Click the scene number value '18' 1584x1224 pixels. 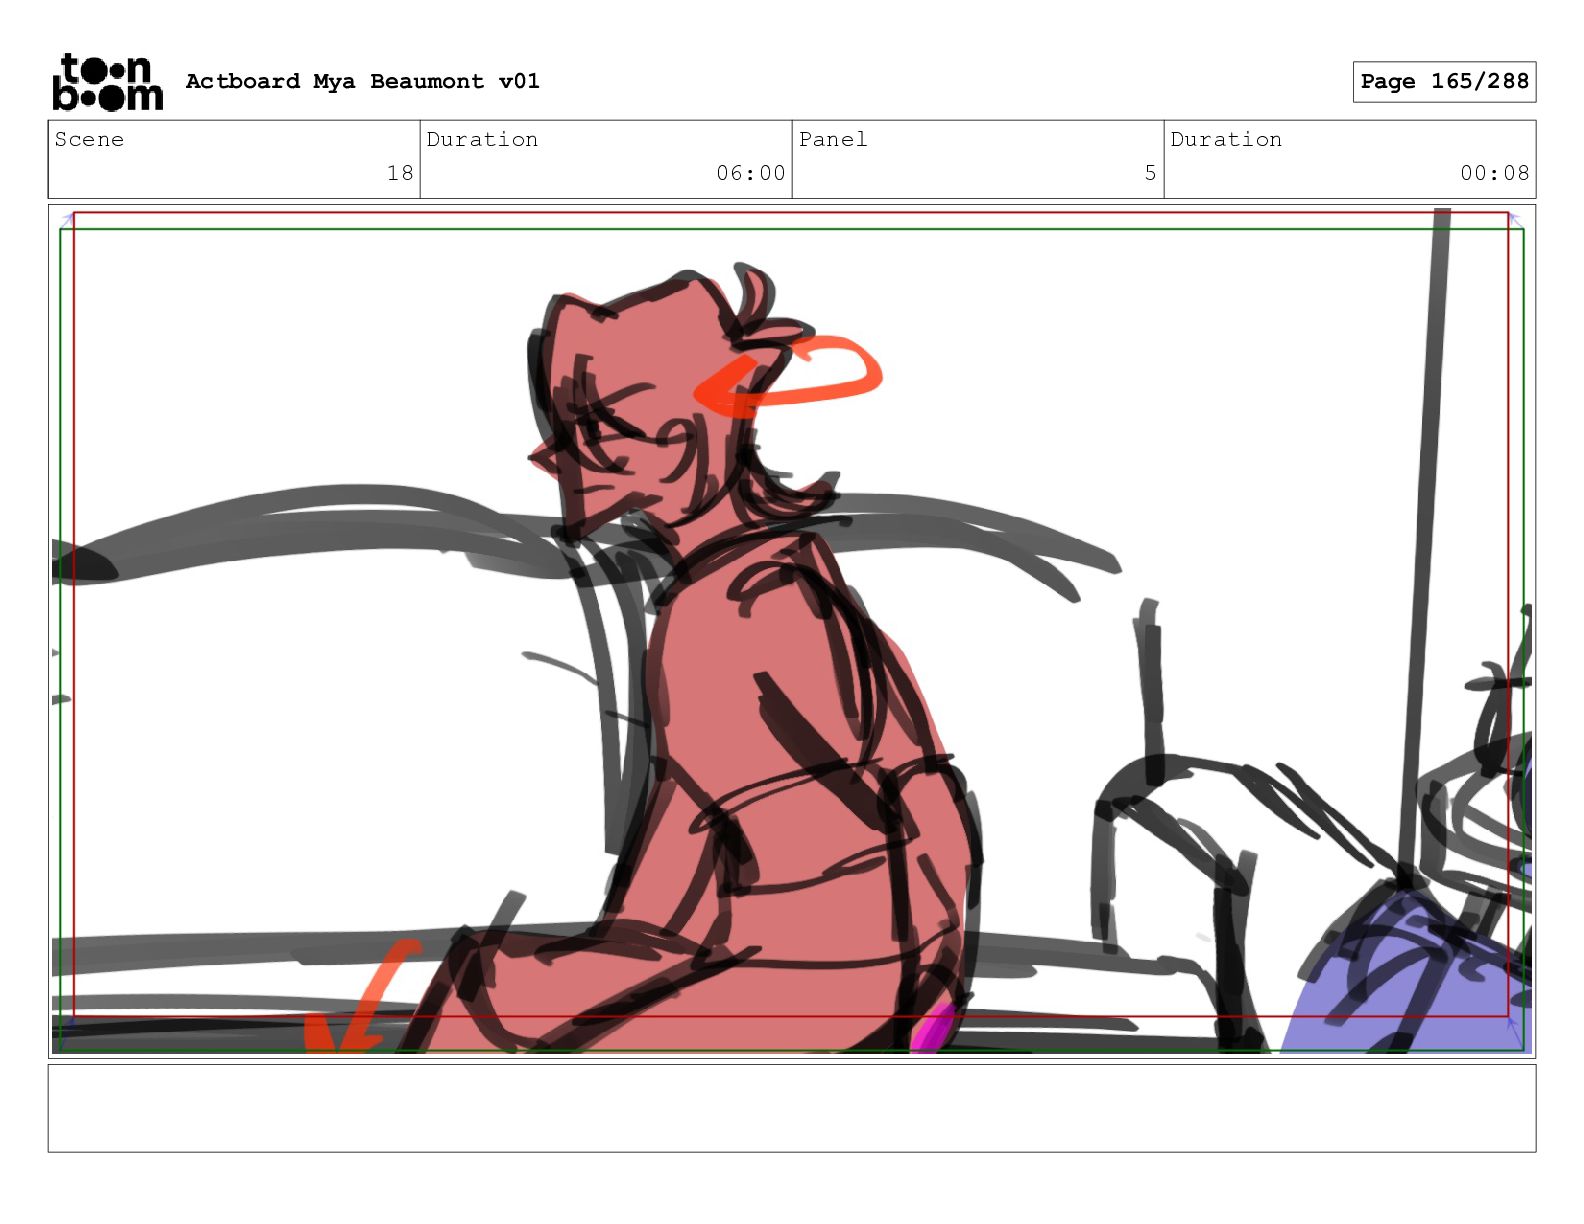[x=400, y=173]
